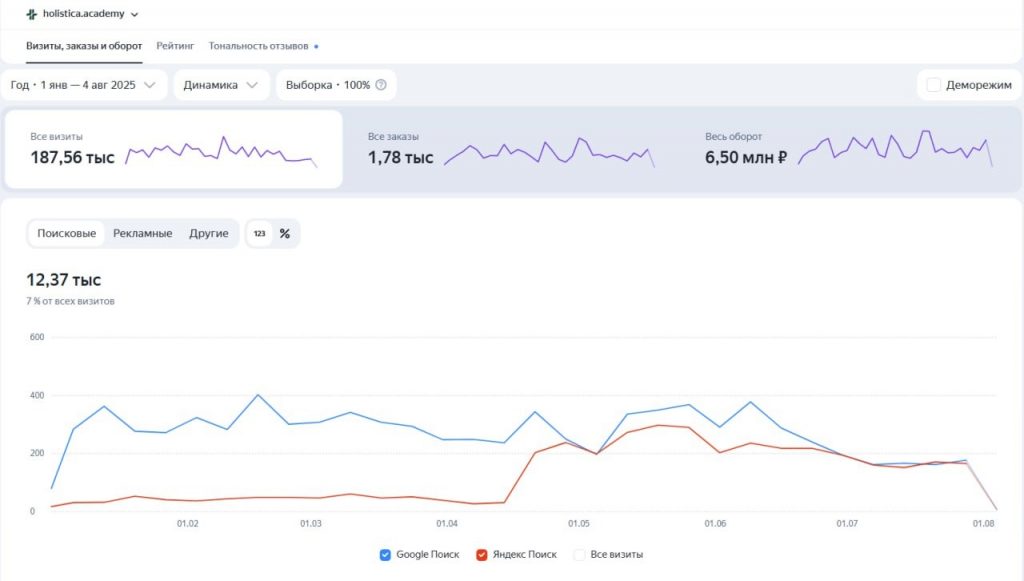
Task: Disable the Яндекс Поиск series in legend
Action: click(x=480, y=554)
